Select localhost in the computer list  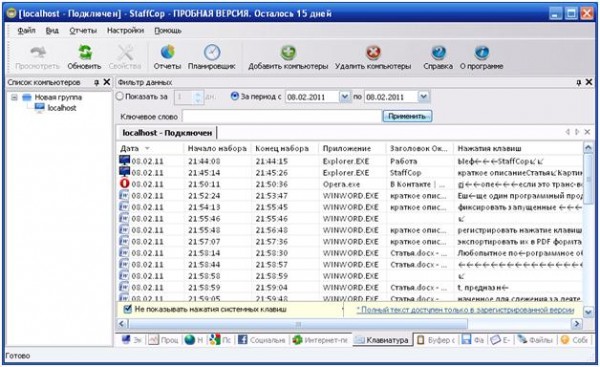tap(62, 108)
